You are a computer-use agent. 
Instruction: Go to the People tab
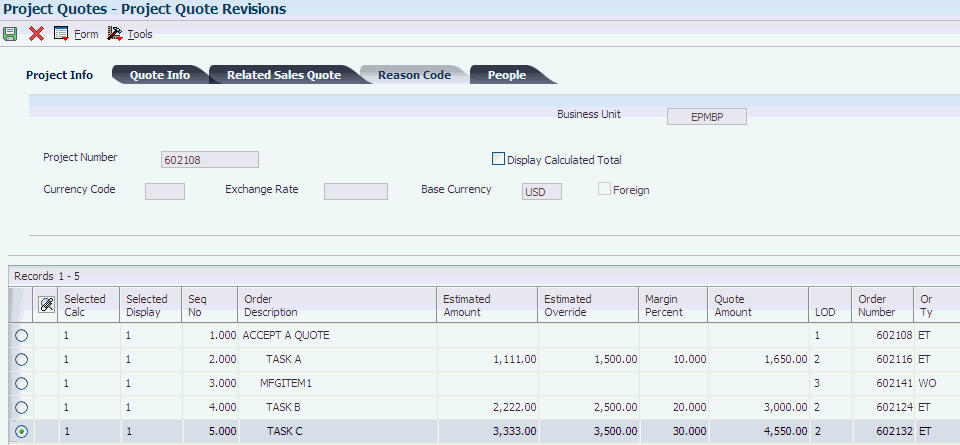pos(506,75)
